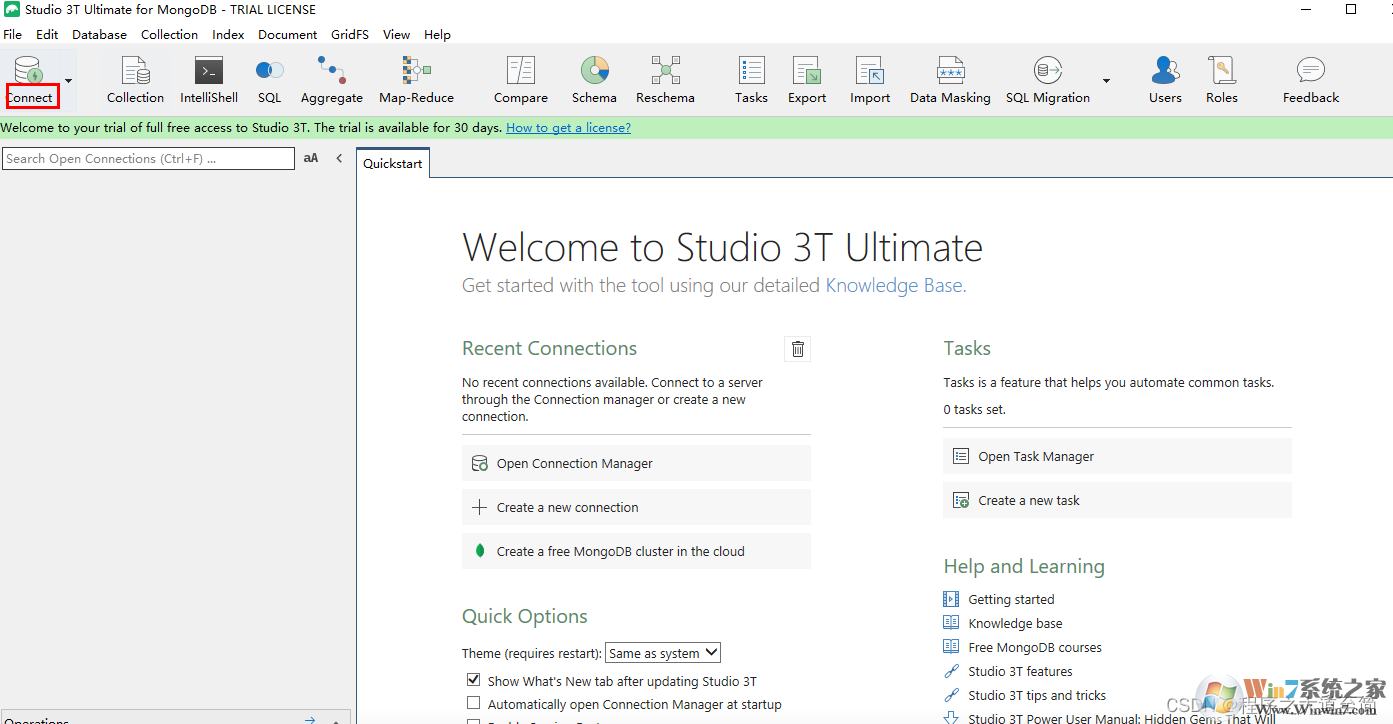Screen dimensions: 1393x724
Task: Enable automatically open Connection Manager at startup
Action: tap(474, 704)
